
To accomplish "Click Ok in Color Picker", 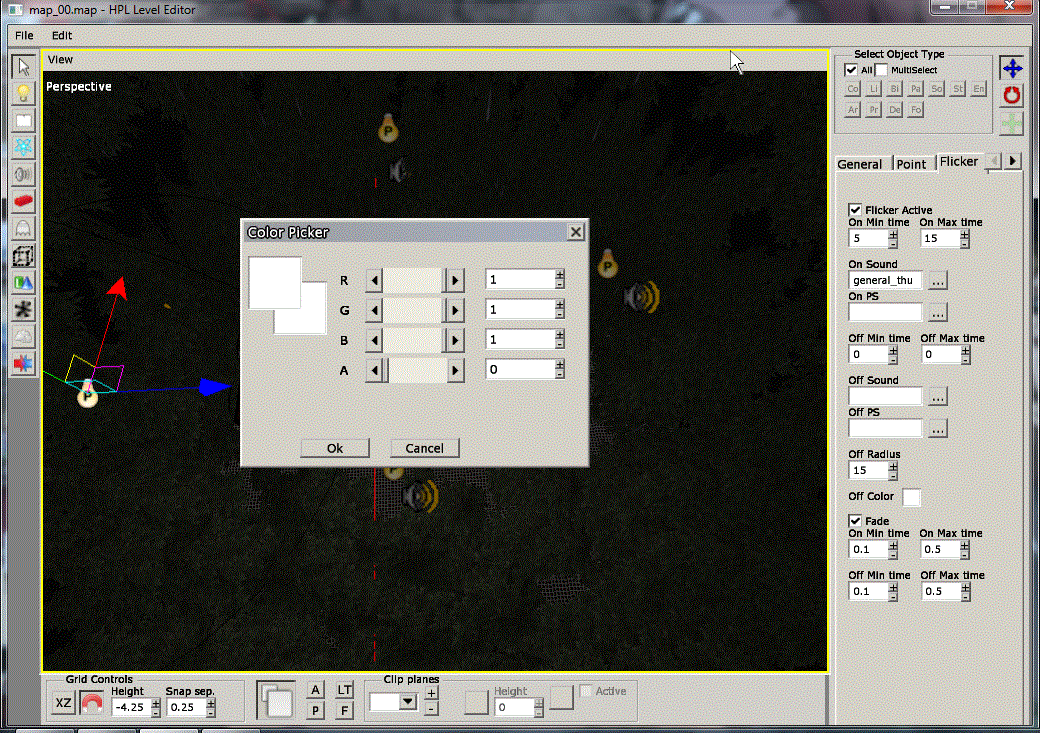I will 335,448.
